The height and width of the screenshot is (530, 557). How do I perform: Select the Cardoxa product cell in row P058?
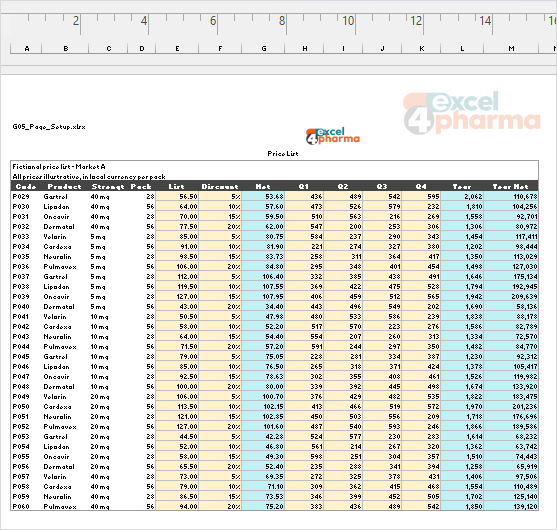pos(65,486)
